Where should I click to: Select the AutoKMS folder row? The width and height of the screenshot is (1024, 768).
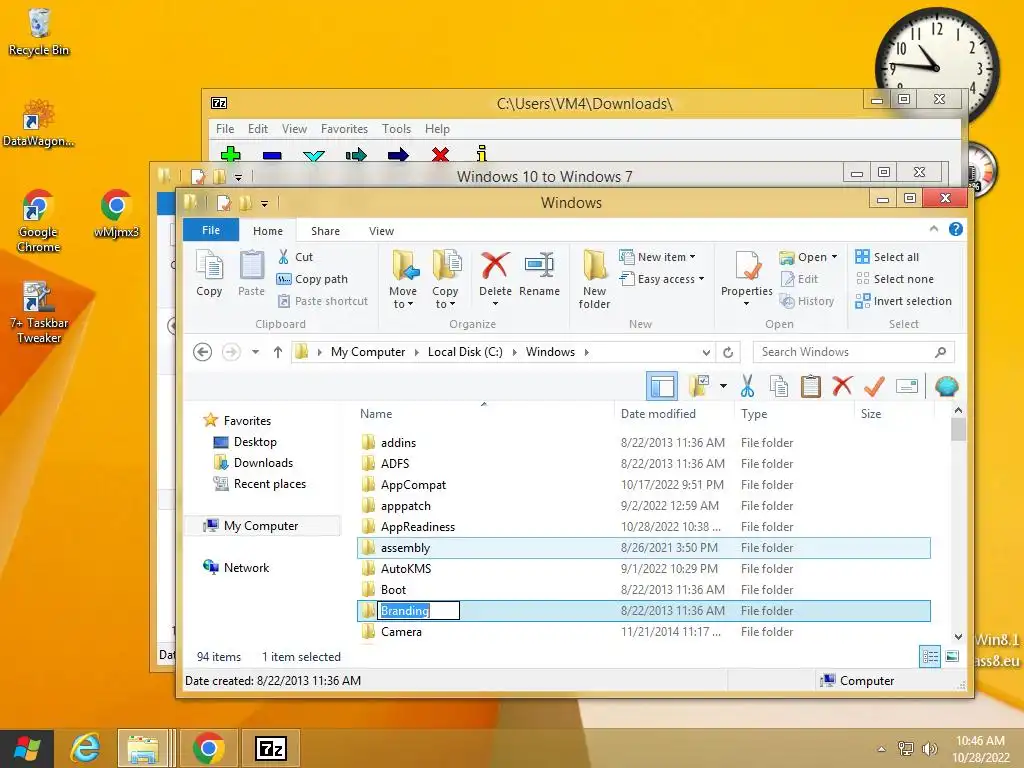644,569
